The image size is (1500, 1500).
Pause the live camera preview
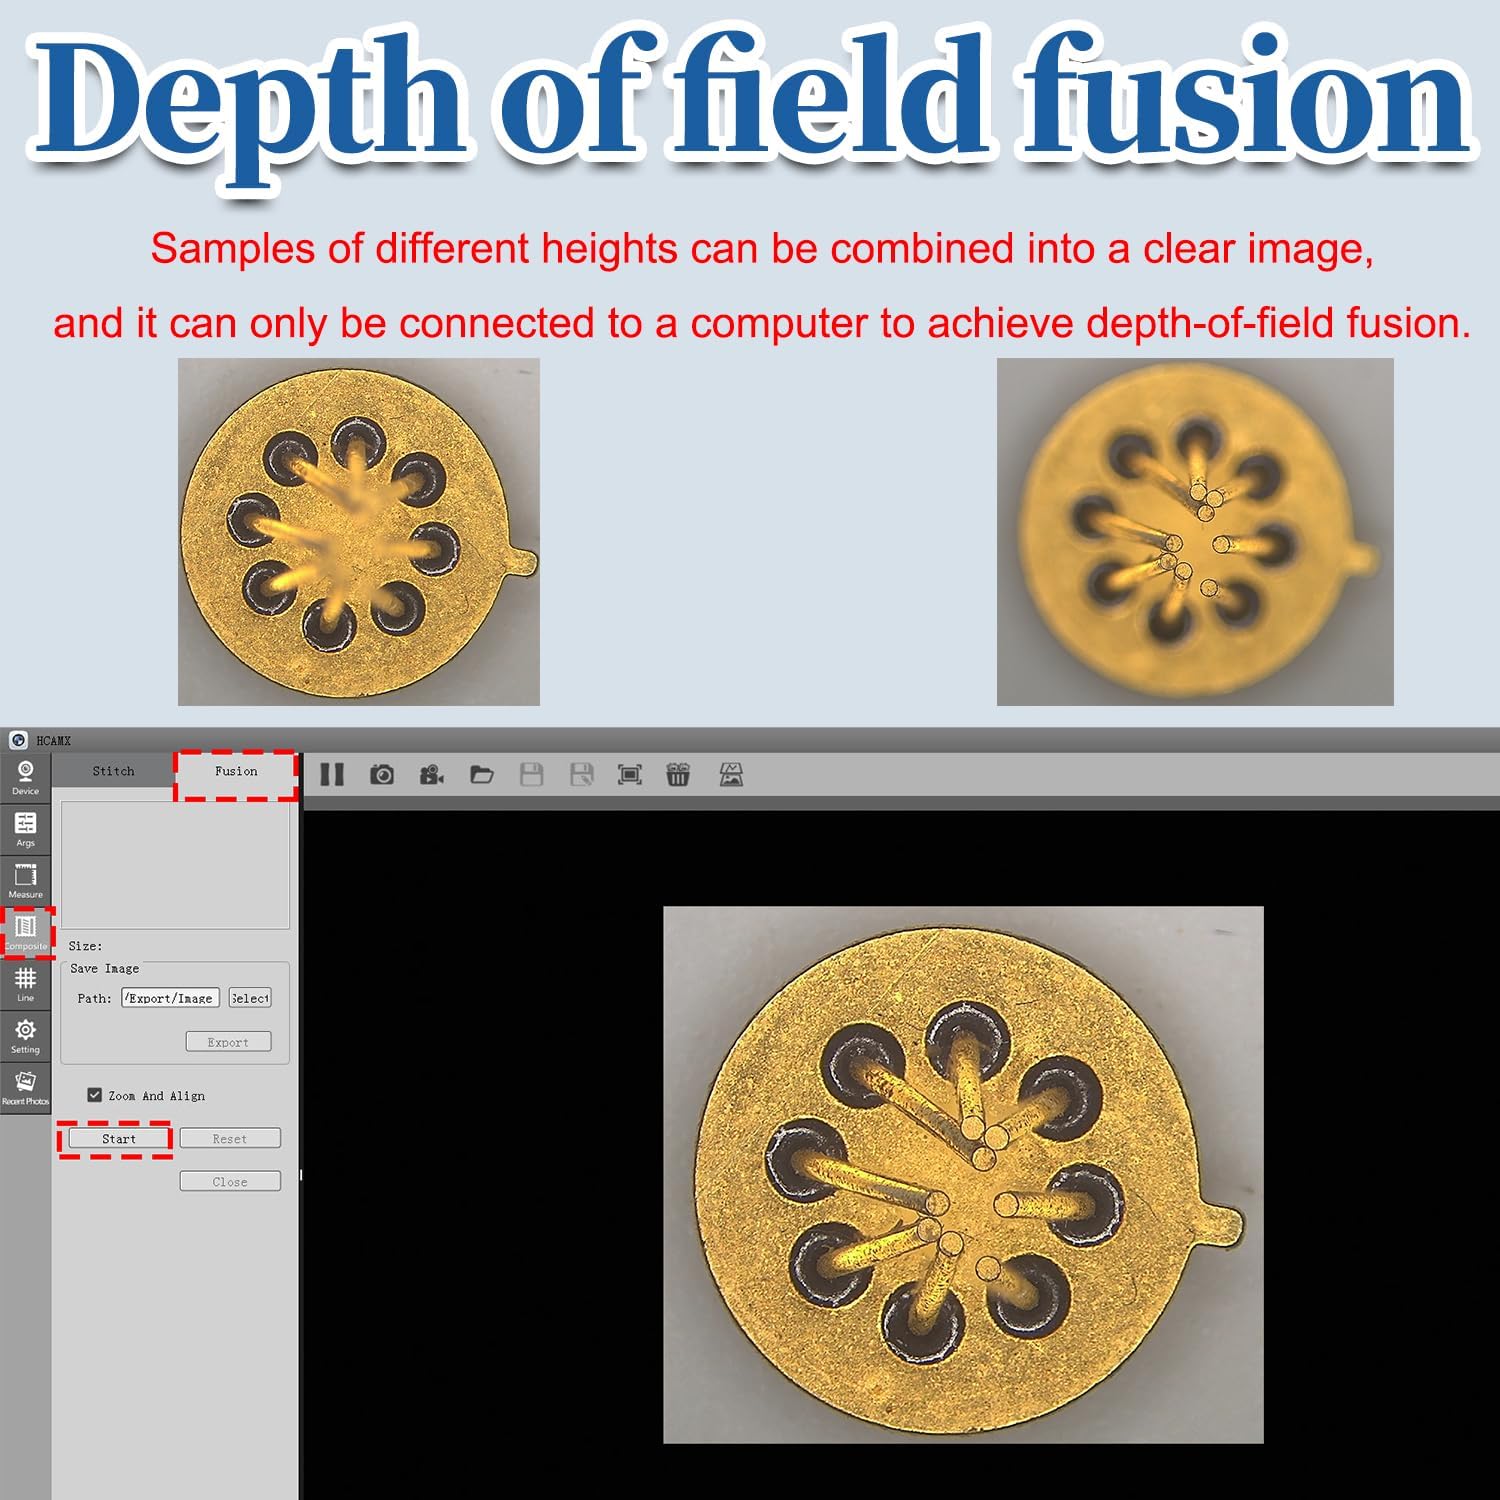point(332,774)
